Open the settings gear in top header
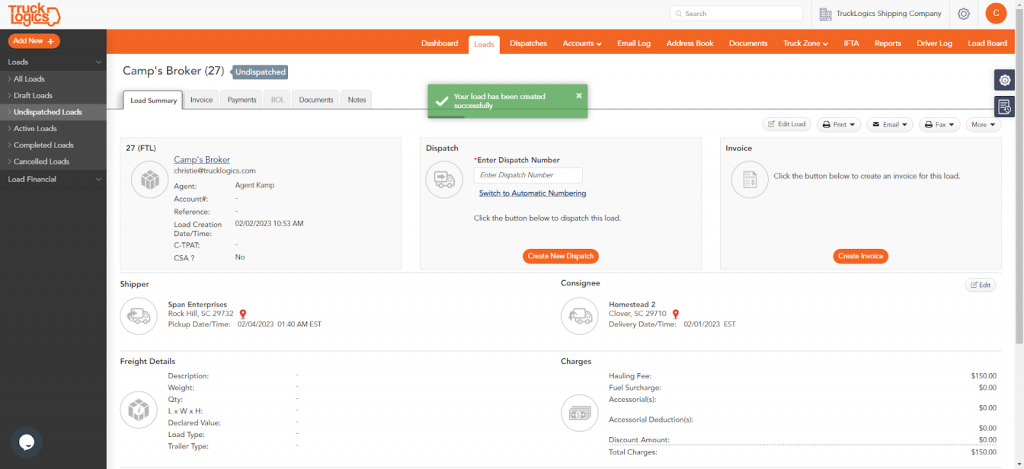 pyautogui.click(x=963, y=13)
